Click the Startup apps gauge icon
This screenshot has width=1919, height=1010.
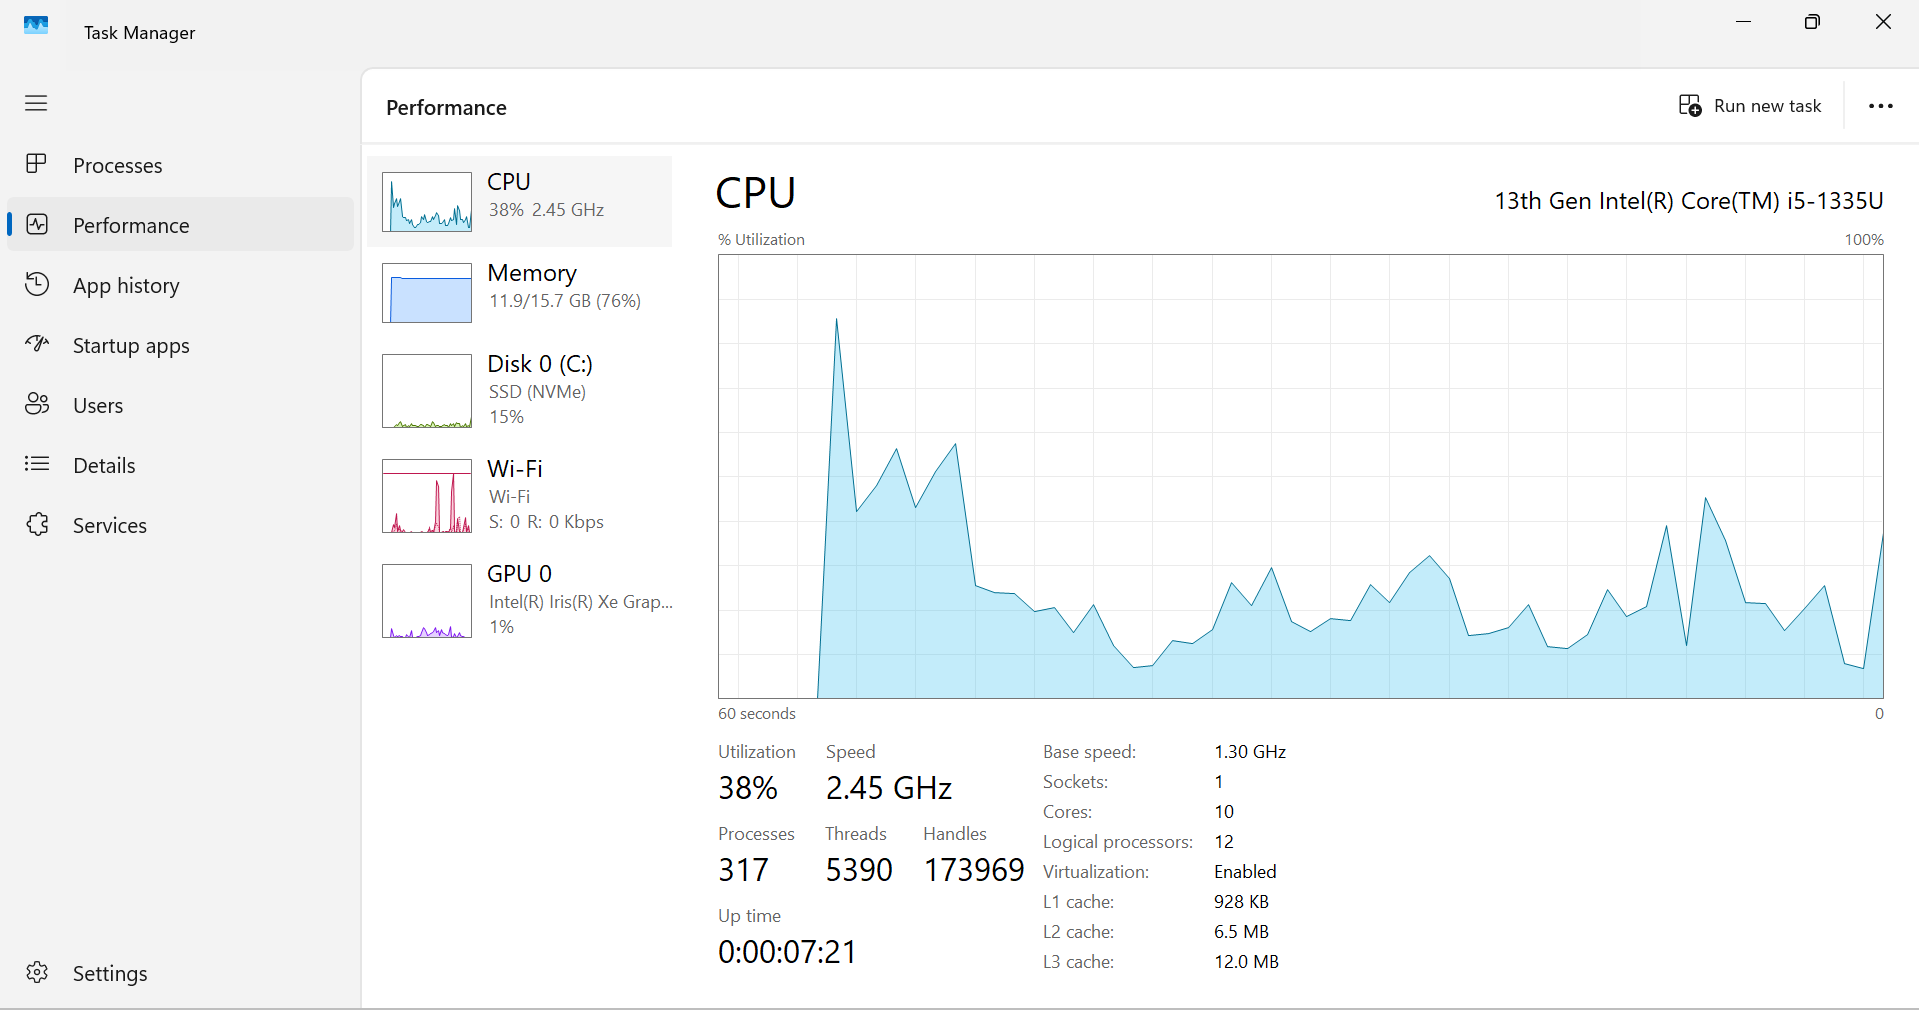click(x=37, y=344)
